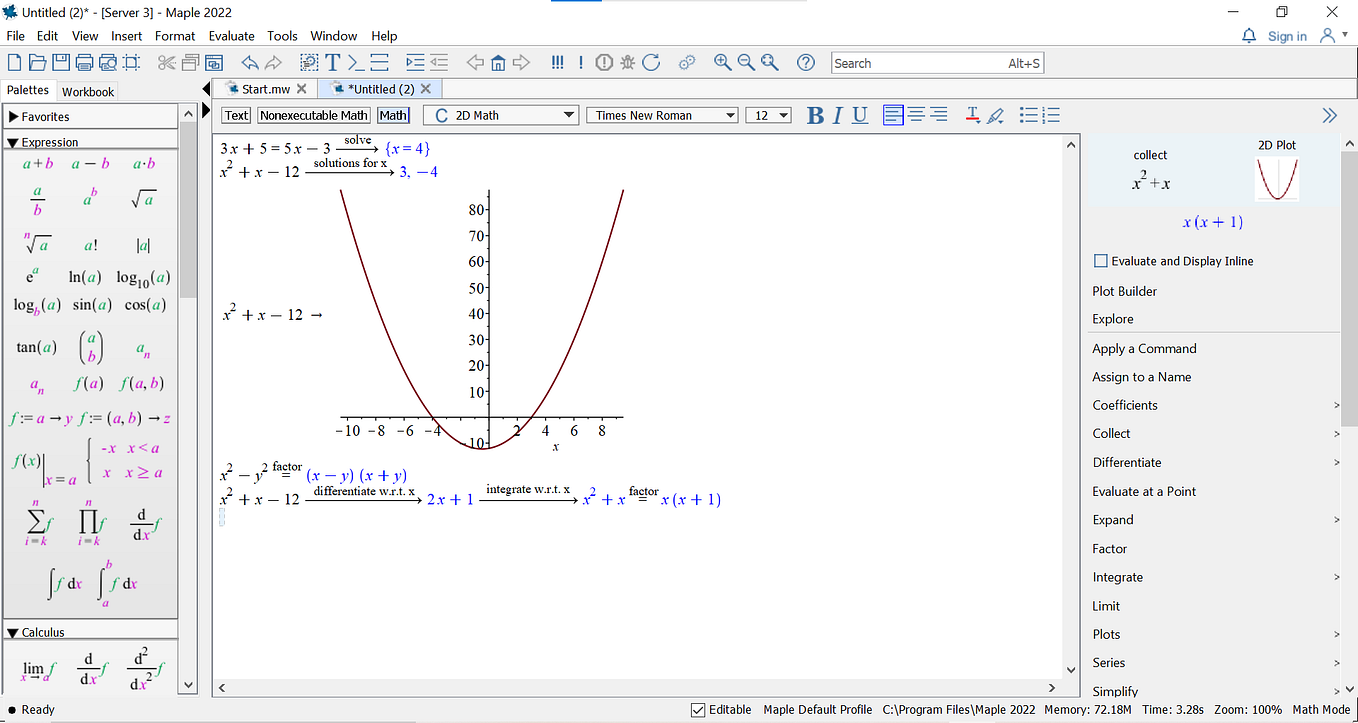
Task: Sign in to Maple account
Action: click(x=1287, y=36)
